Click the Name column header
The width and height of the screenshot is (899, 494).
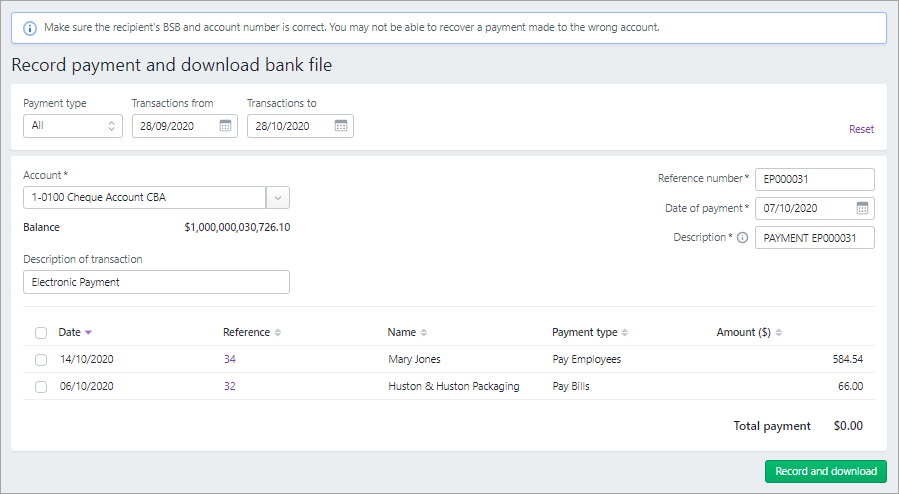pos(401,332)
